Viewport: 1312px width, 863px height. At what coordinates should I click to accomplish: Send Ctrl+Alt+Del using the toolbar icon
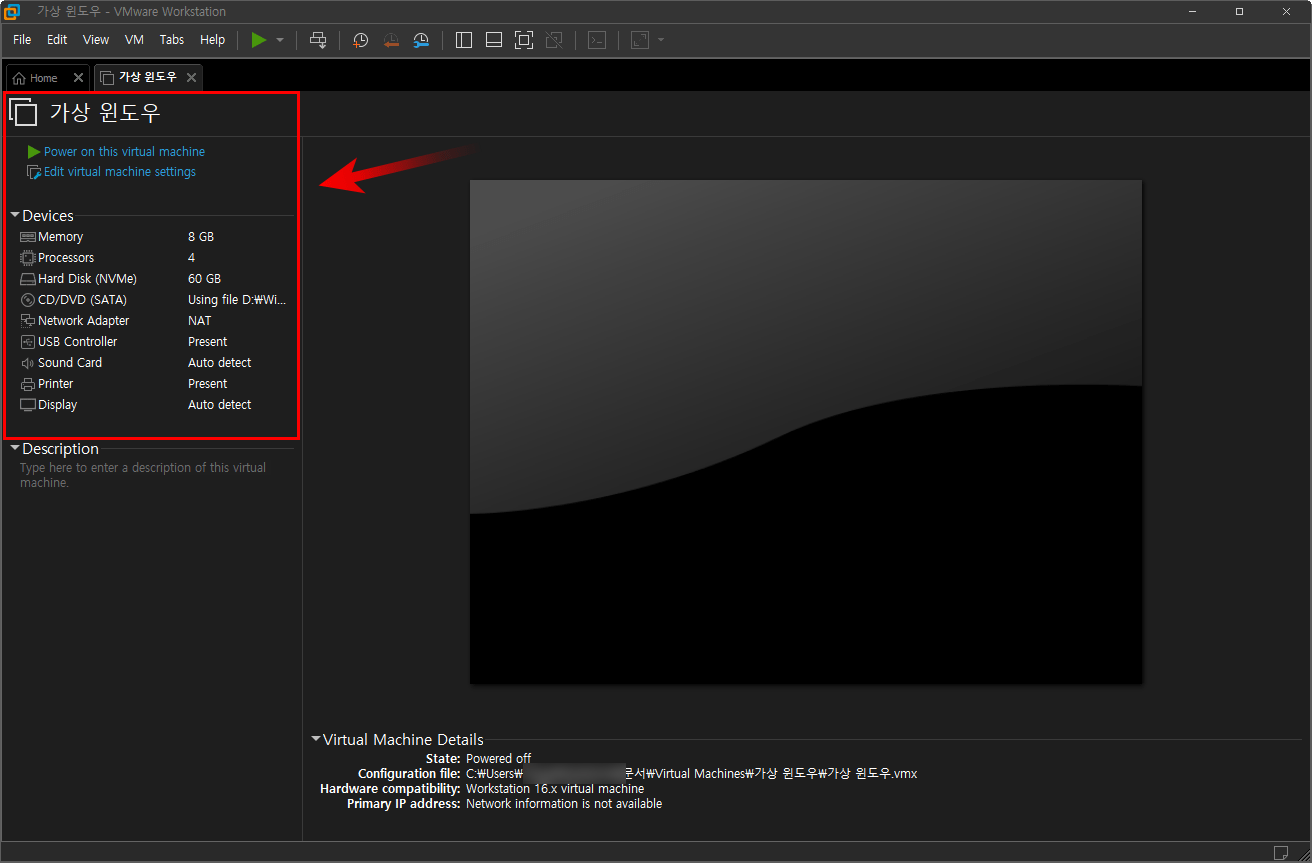pyautogui.click(x=318, y=40)
